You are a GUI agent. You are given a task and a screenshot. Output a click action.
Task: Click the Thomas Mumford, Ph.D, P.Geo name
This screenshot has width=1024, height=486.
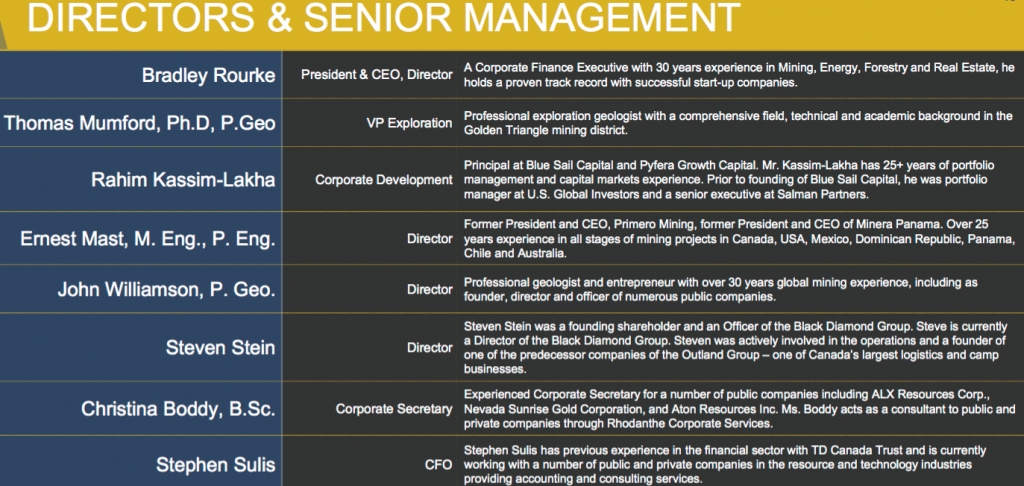coord(141,123)
